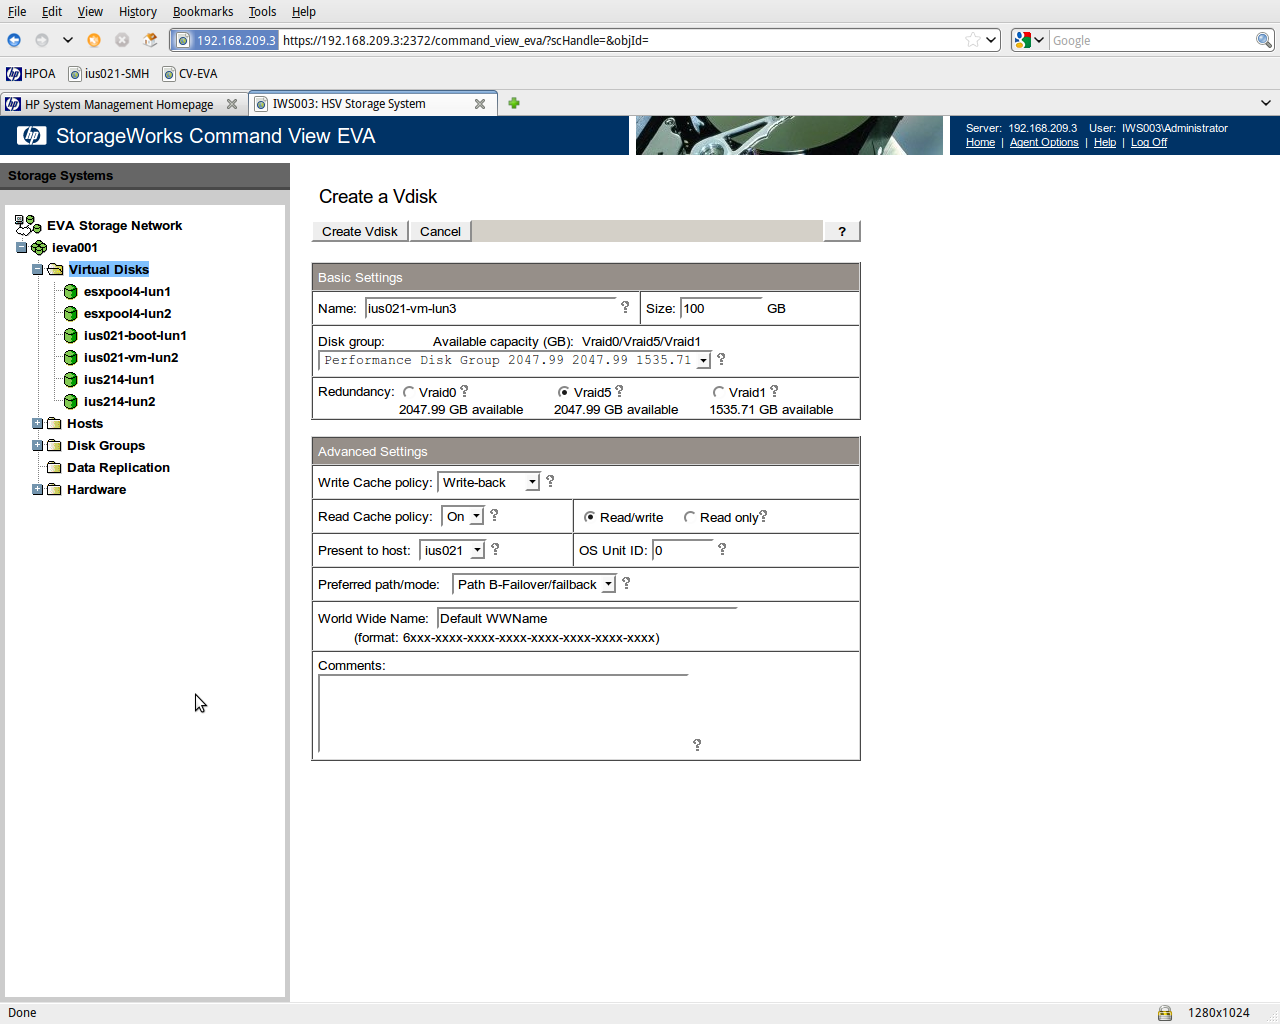Image resolution: width=1280 pixels, height=1024 pixels.
Task: Open the ius021-SMH bookmark
Action: 108,73
